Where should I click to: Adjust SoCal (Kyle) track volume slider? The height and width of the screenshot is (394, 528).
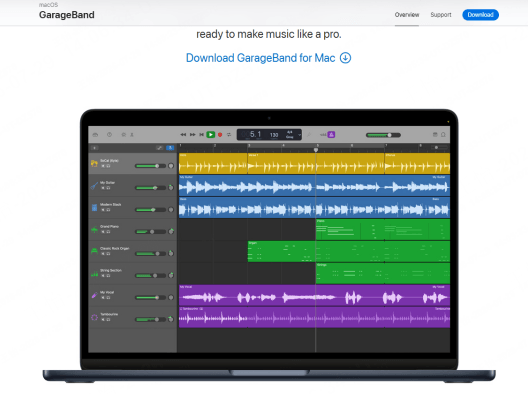150,166
